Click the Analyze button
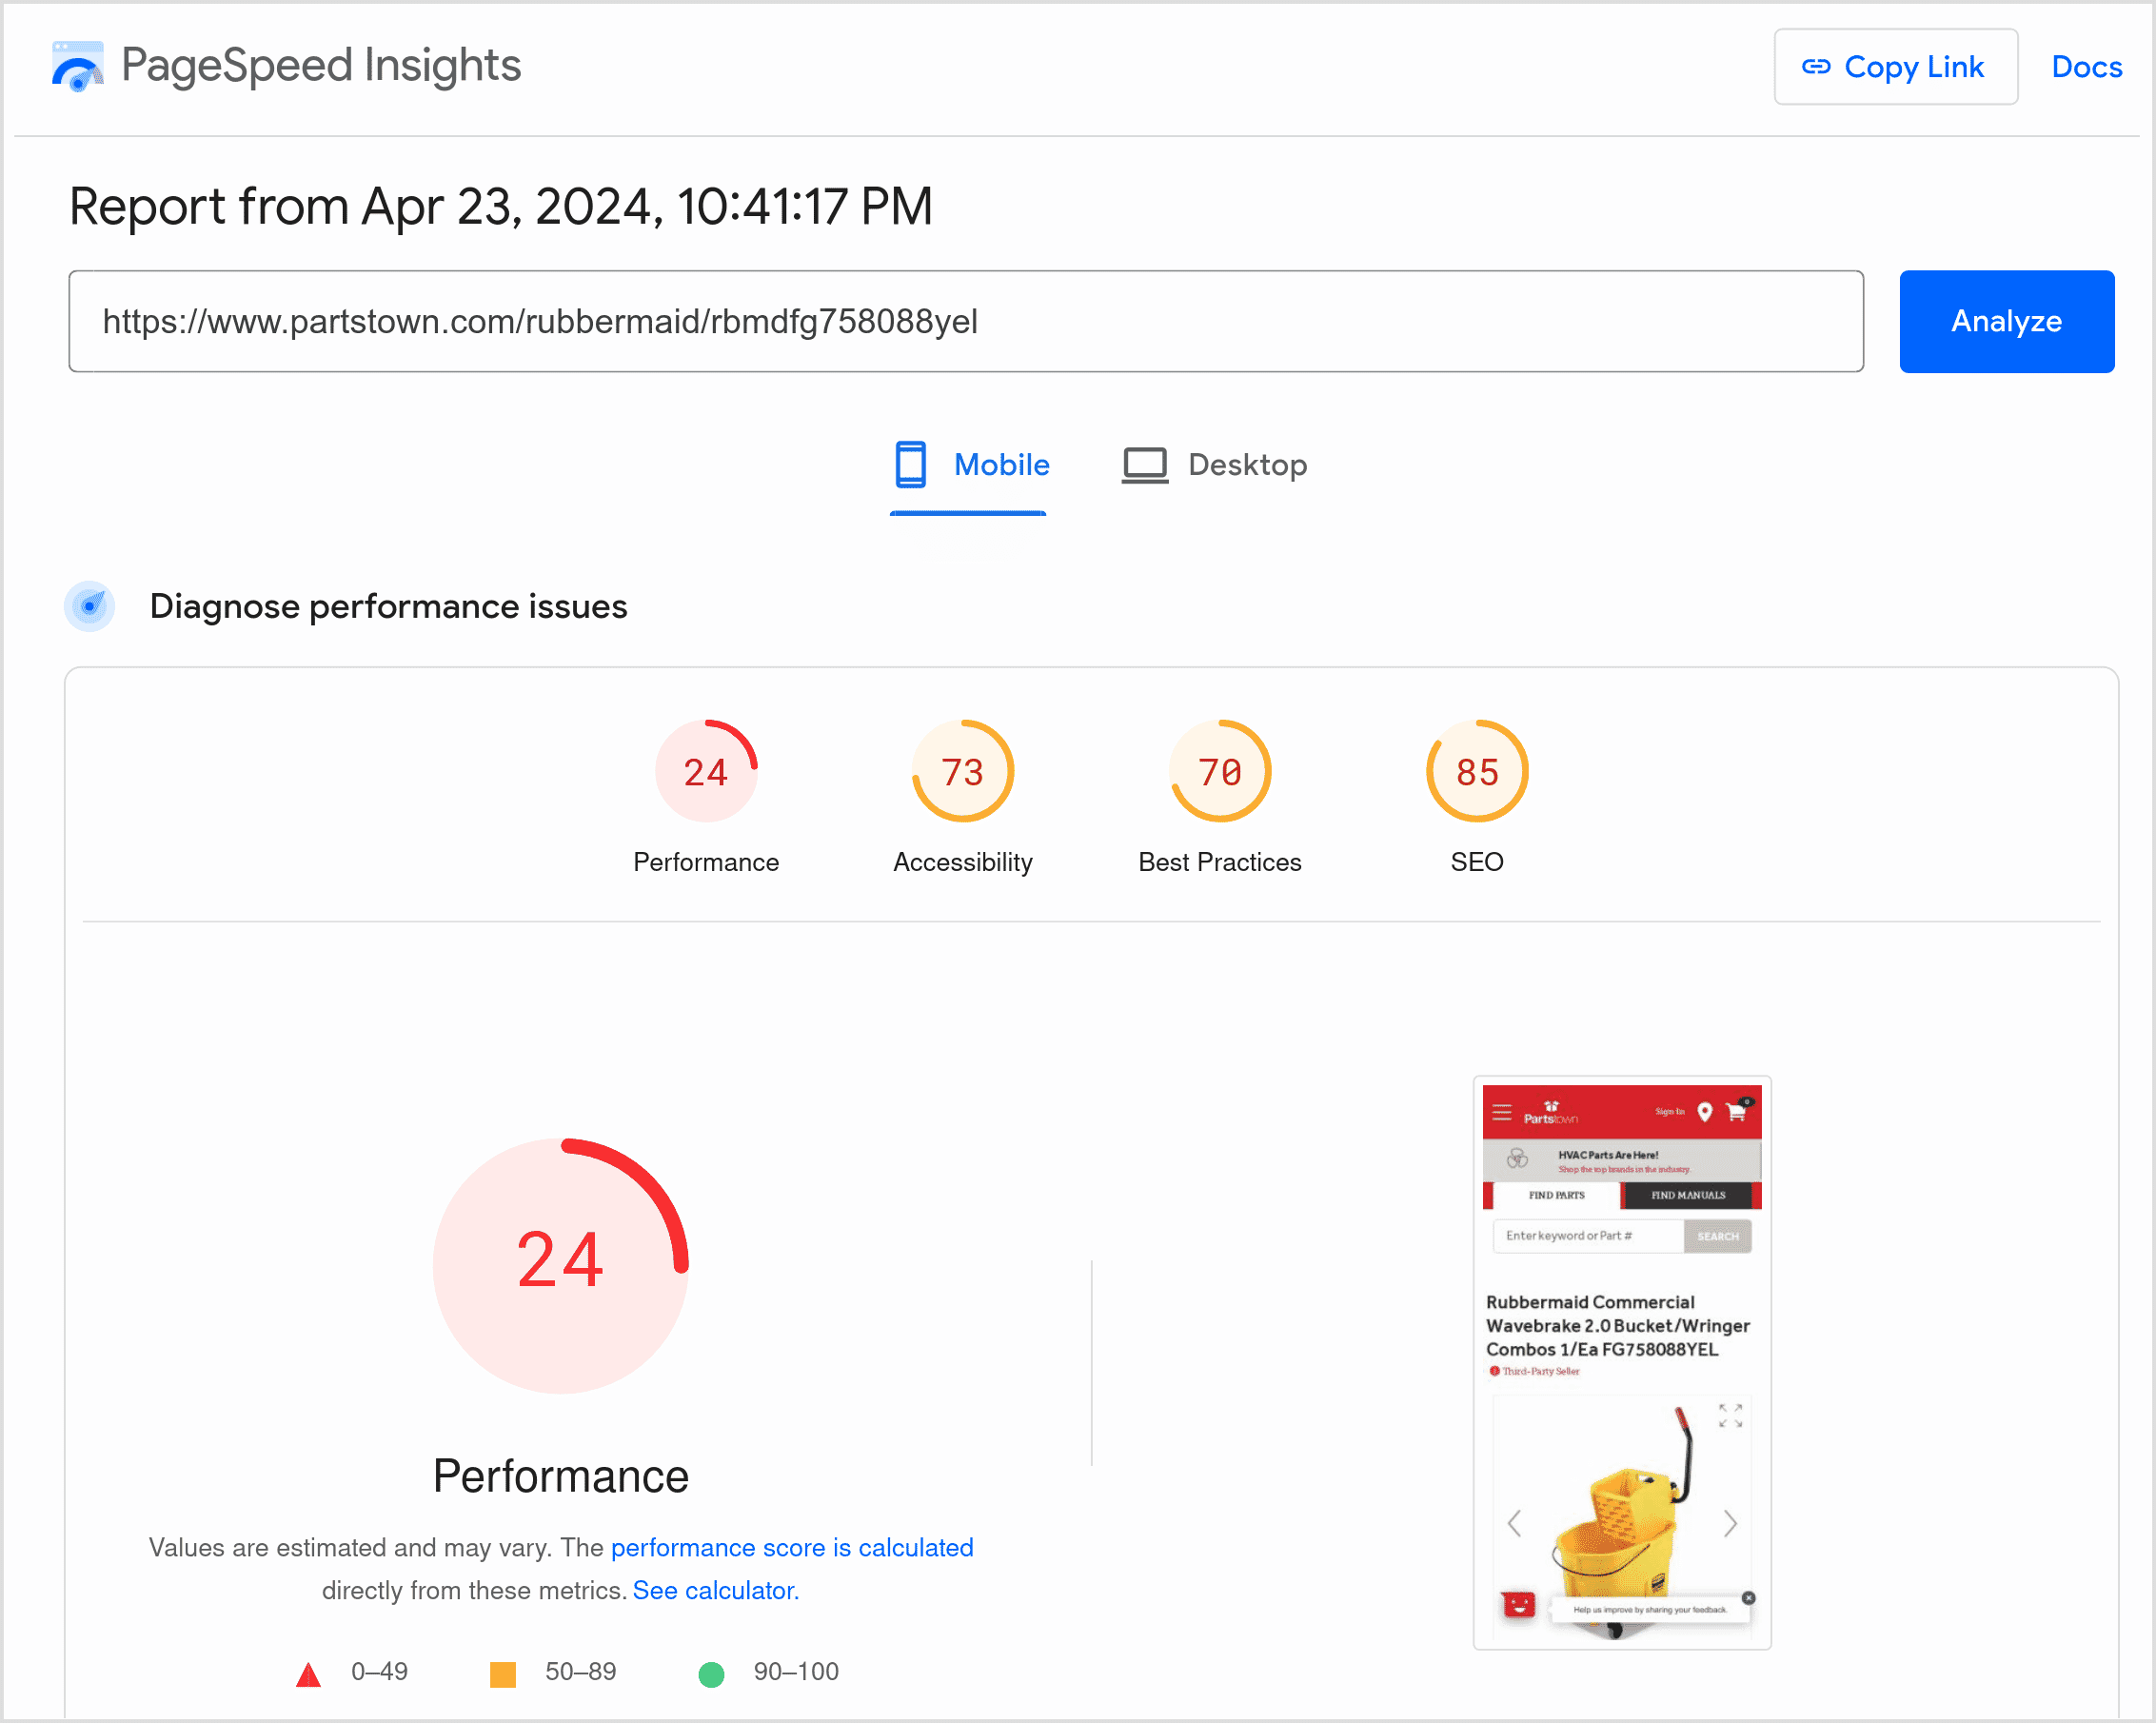2156x1723 pixels. click(2006, 321)
